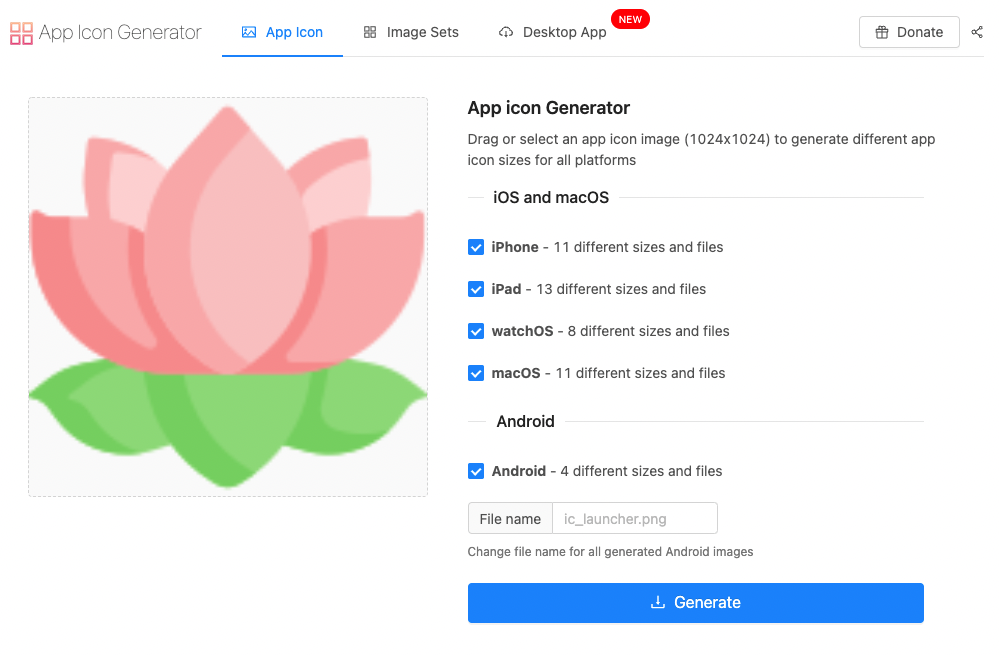
Task: Click the Donate button
Action: point(909,32)
